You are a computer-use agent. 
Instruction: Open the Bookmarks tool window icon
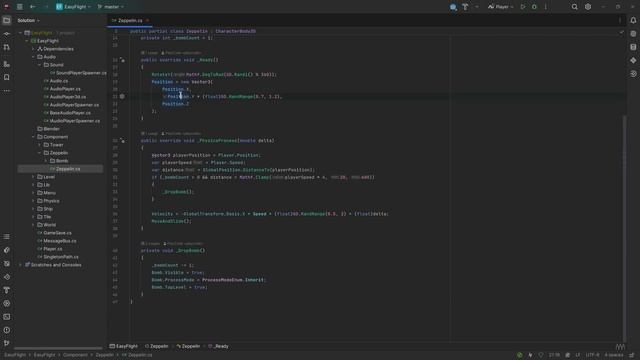pos(7,77)
